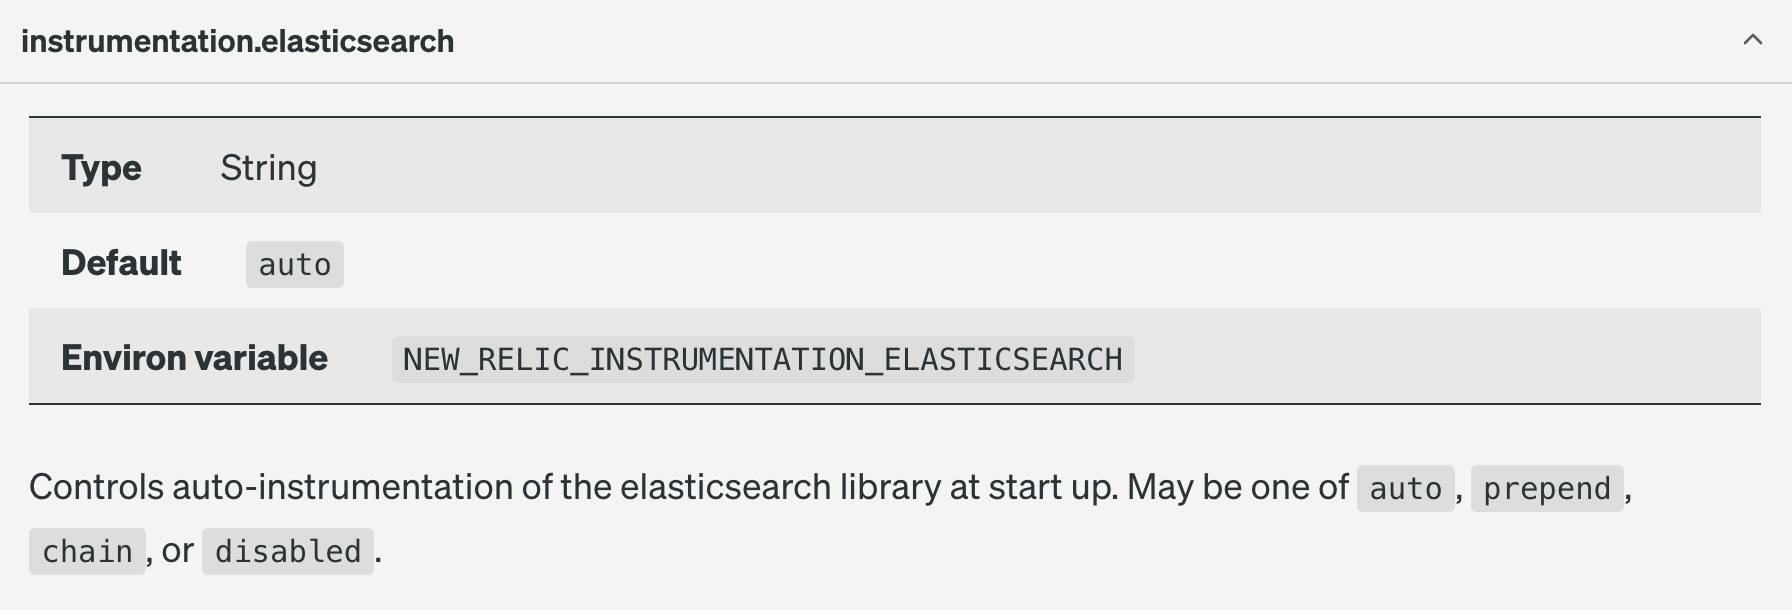The width and height of the screenshot is (1792, 610).
Task: Click the description paragraph text
Action: coord(600,487)
